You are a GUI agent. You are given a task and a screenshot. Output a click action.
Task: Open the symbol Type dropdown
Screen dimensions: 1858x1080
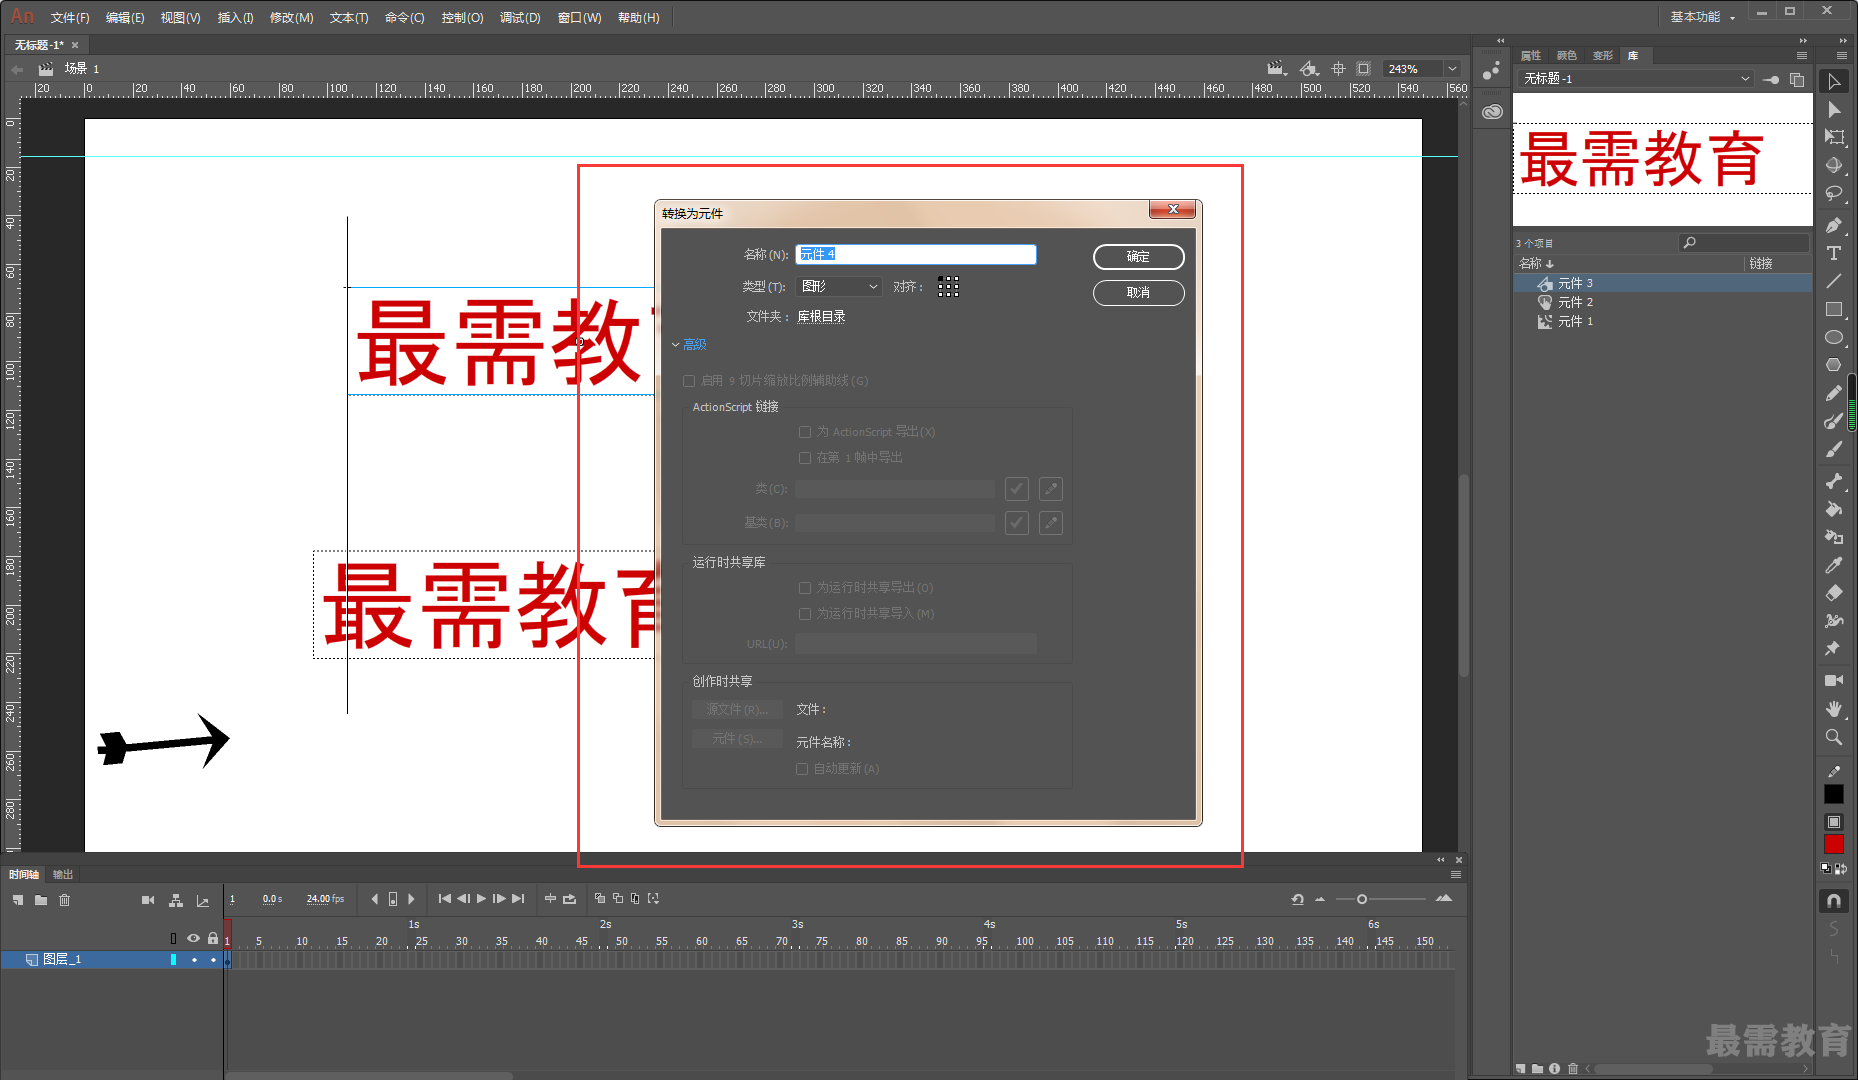839,287
